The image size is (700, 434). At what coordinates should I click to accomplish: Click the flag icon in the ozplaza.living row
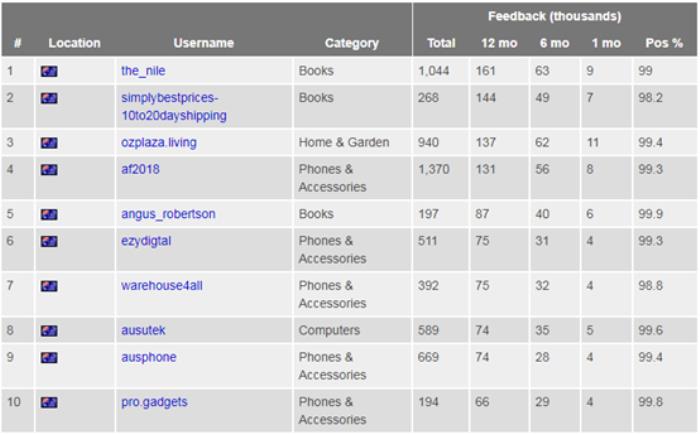coord(49,143)
